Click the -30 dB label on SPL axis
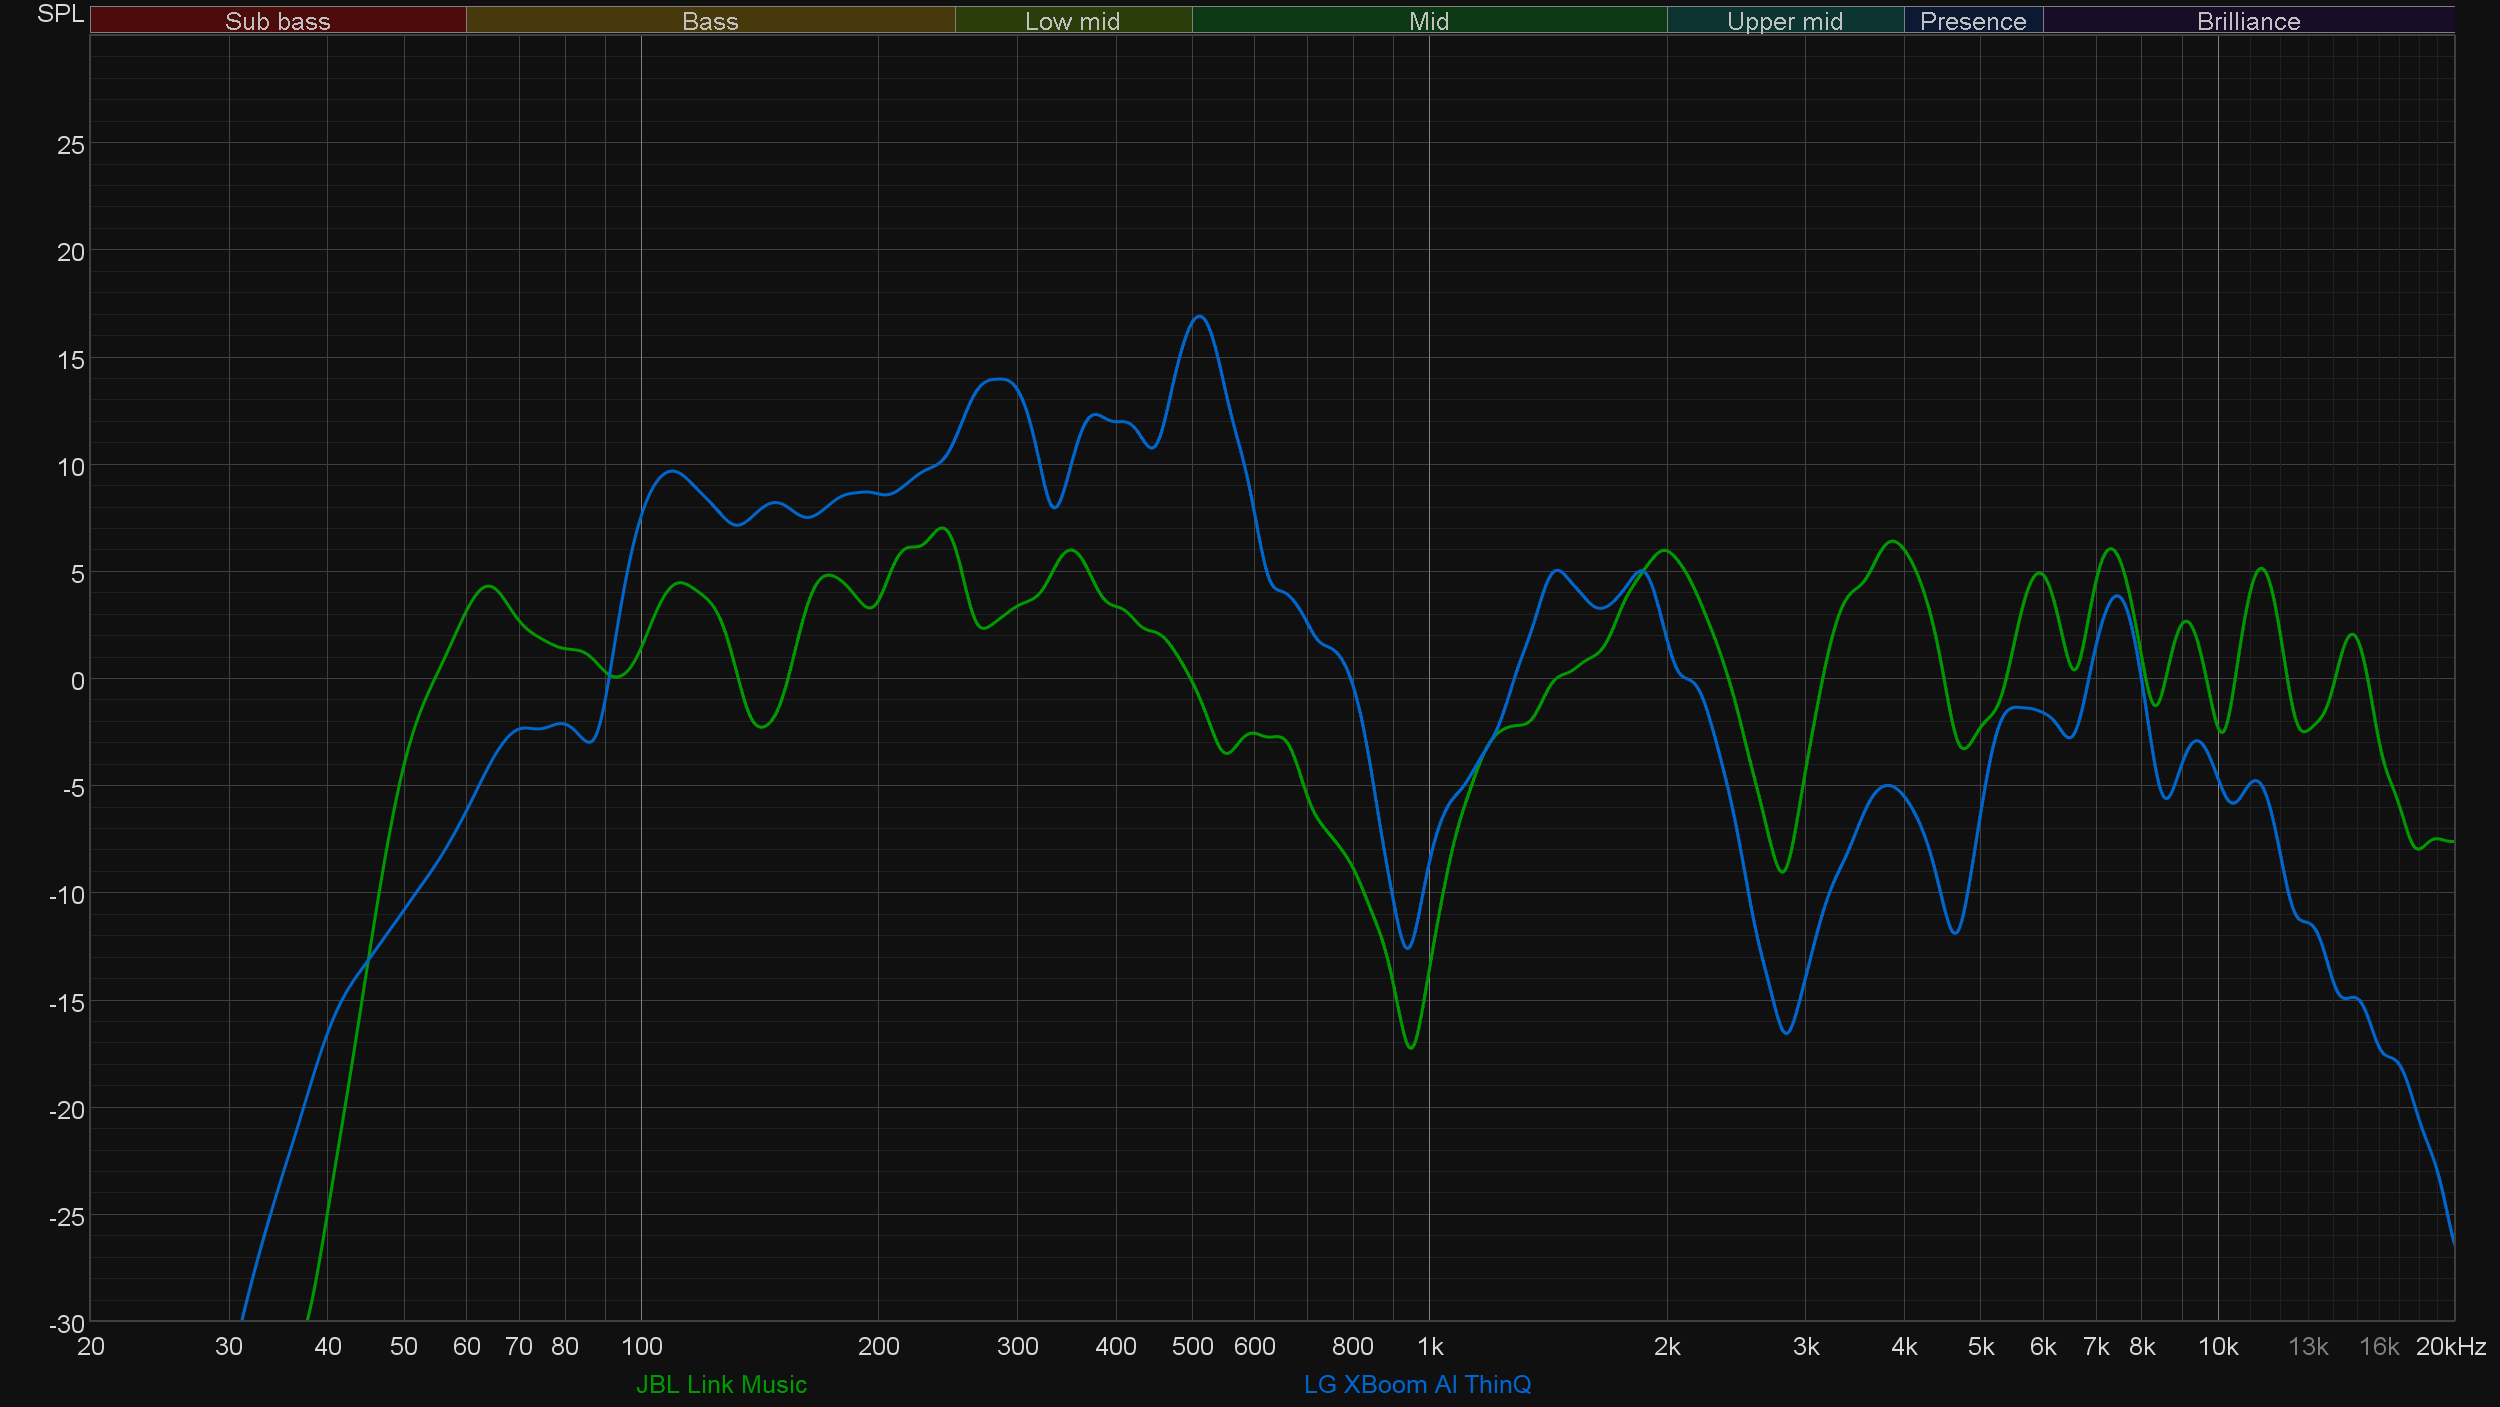This screenshot has height=1407, width=2500. (x=67, y=1323)
